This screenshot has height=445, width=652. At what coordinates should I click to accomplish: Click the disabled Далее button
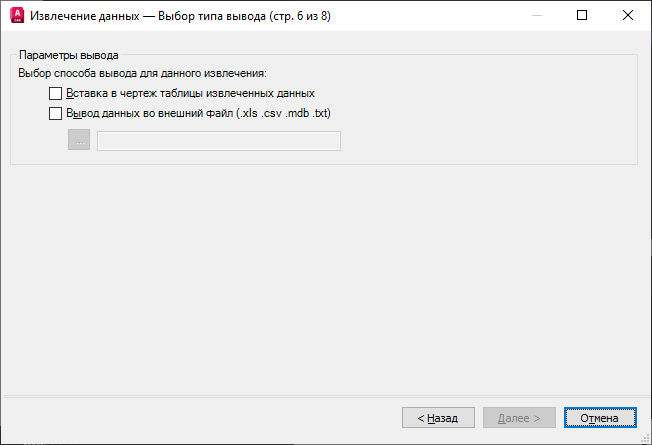(x=519, y=418)
